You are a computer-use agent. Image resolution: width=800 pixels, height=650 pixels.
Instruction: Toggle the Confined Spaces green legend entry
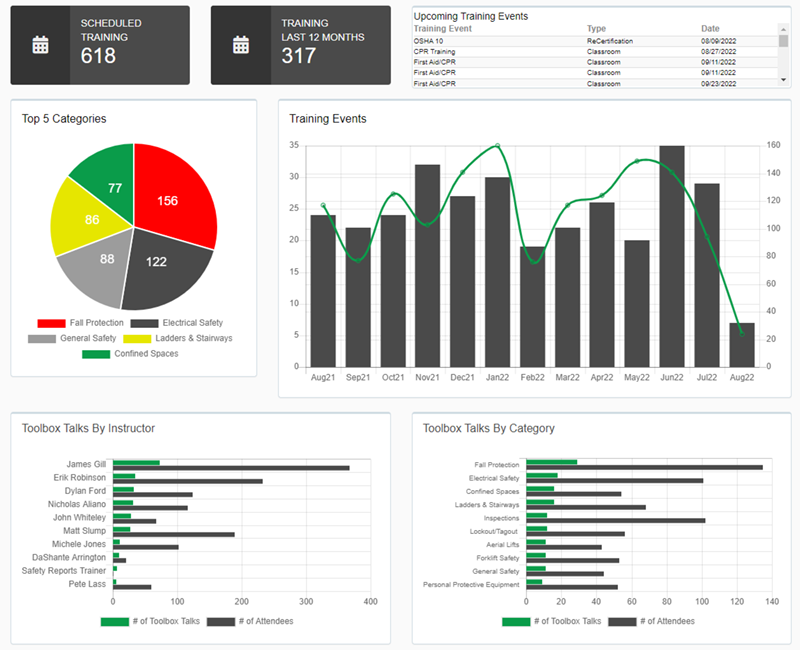130,354
